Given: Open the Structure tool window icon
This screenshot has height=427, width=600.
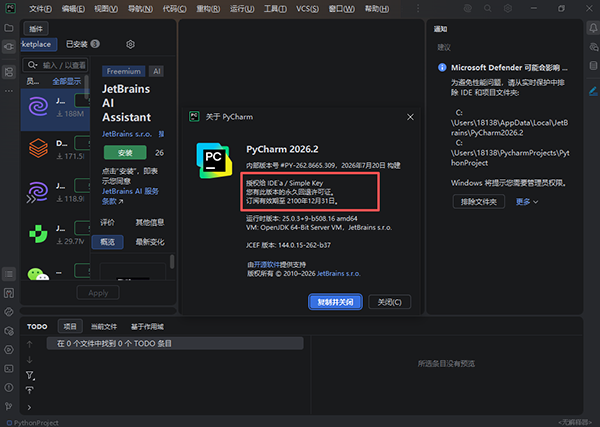Looking at the screenshot, I should point(8,72).
